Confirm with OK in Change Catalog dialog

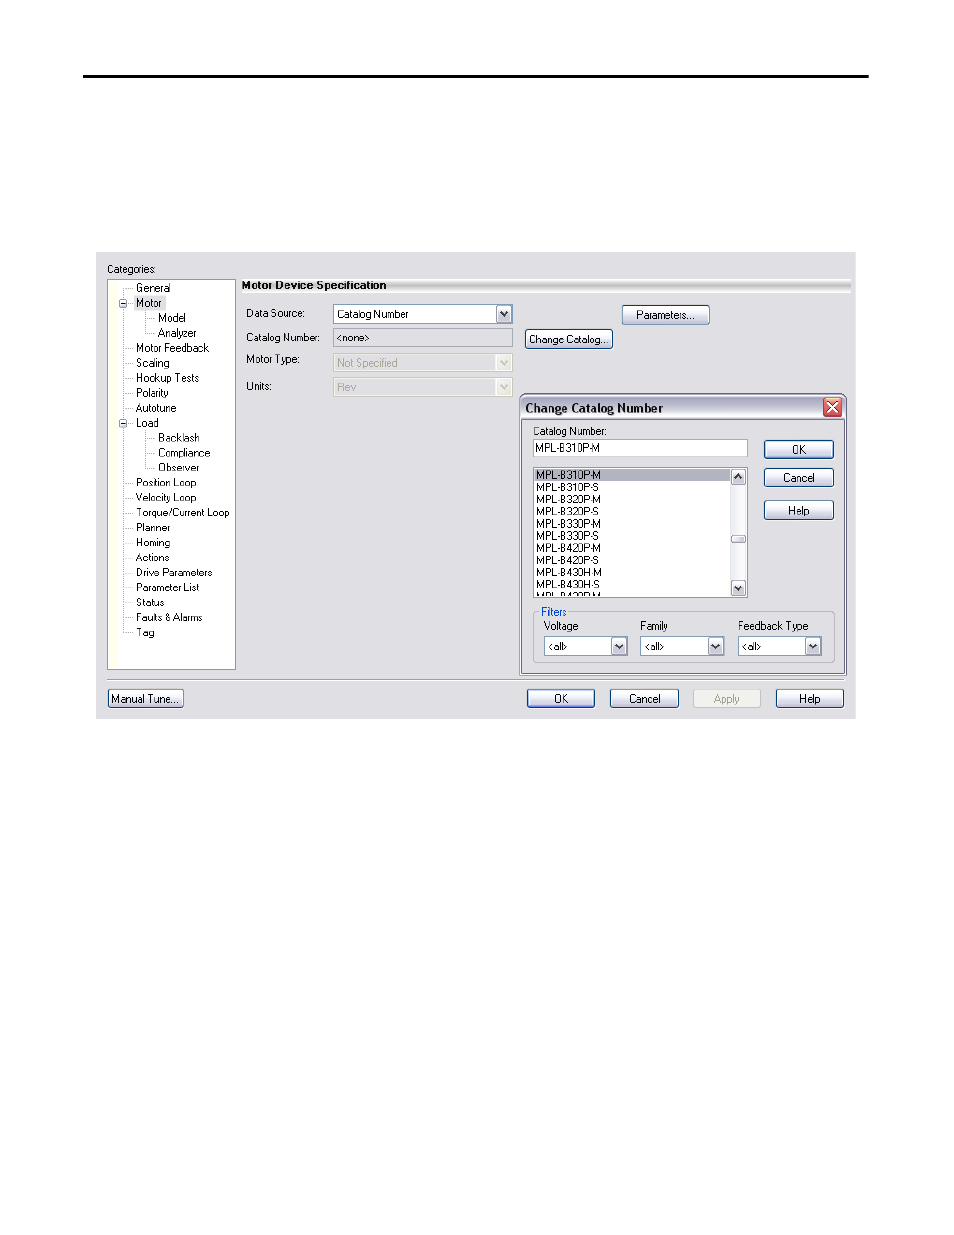click(799, 450)
